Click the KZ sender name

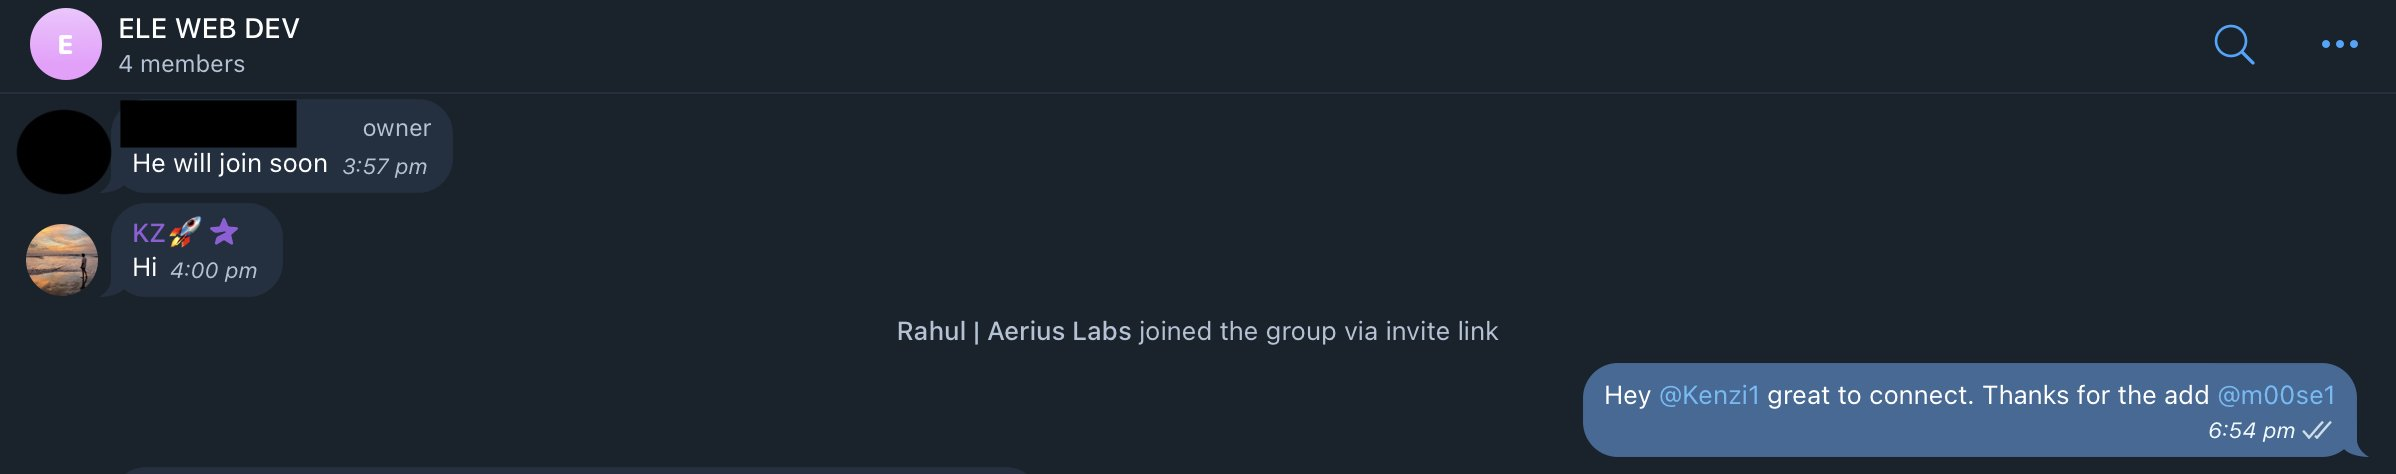(148, 233)
